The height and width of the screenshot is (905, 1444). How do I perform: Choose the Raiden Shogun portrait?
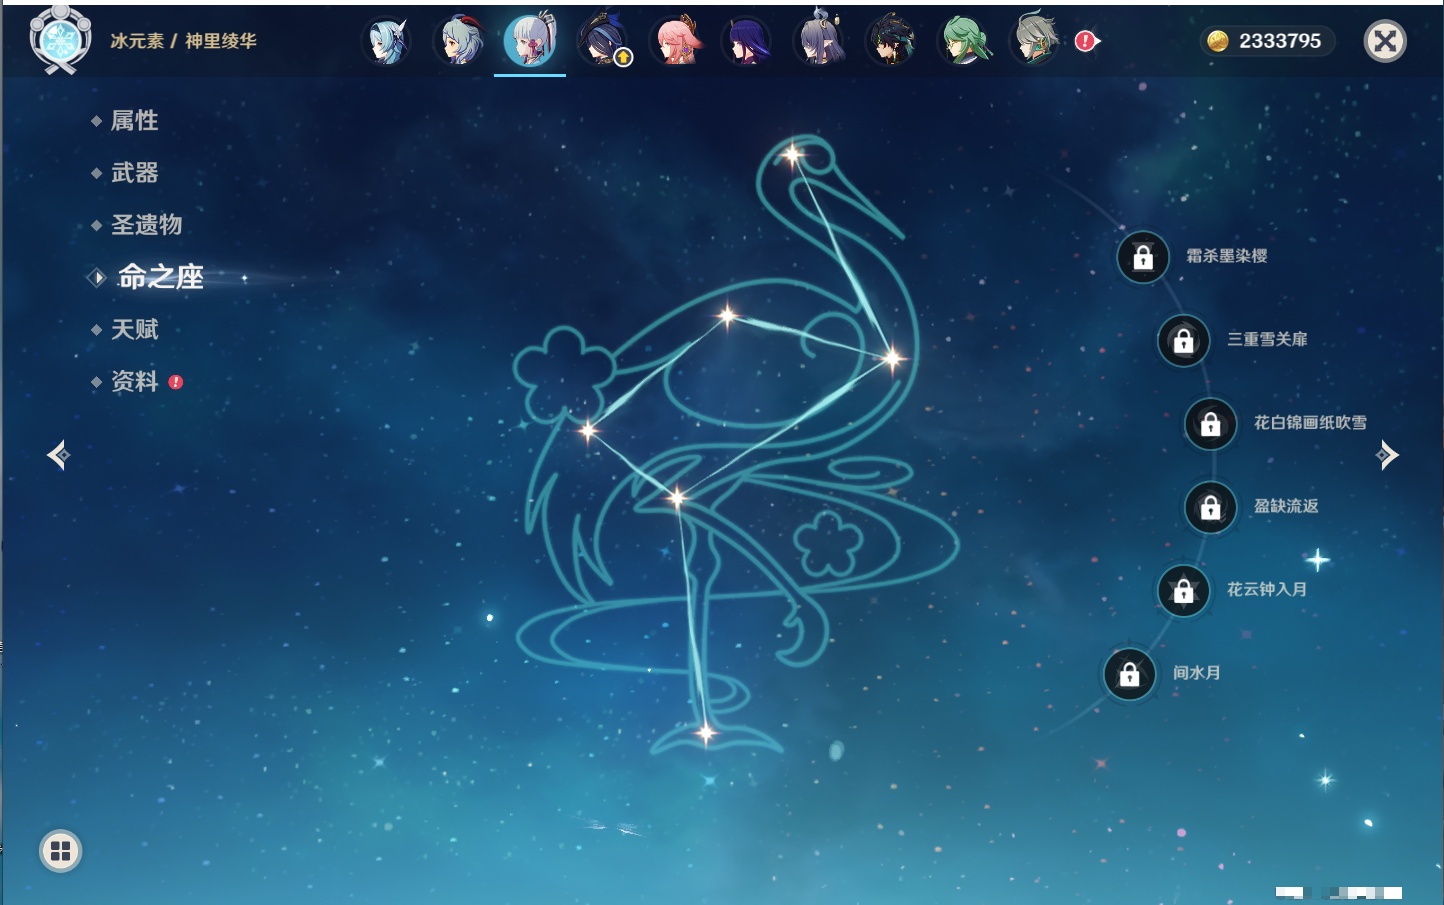click(x=747, y=42)
